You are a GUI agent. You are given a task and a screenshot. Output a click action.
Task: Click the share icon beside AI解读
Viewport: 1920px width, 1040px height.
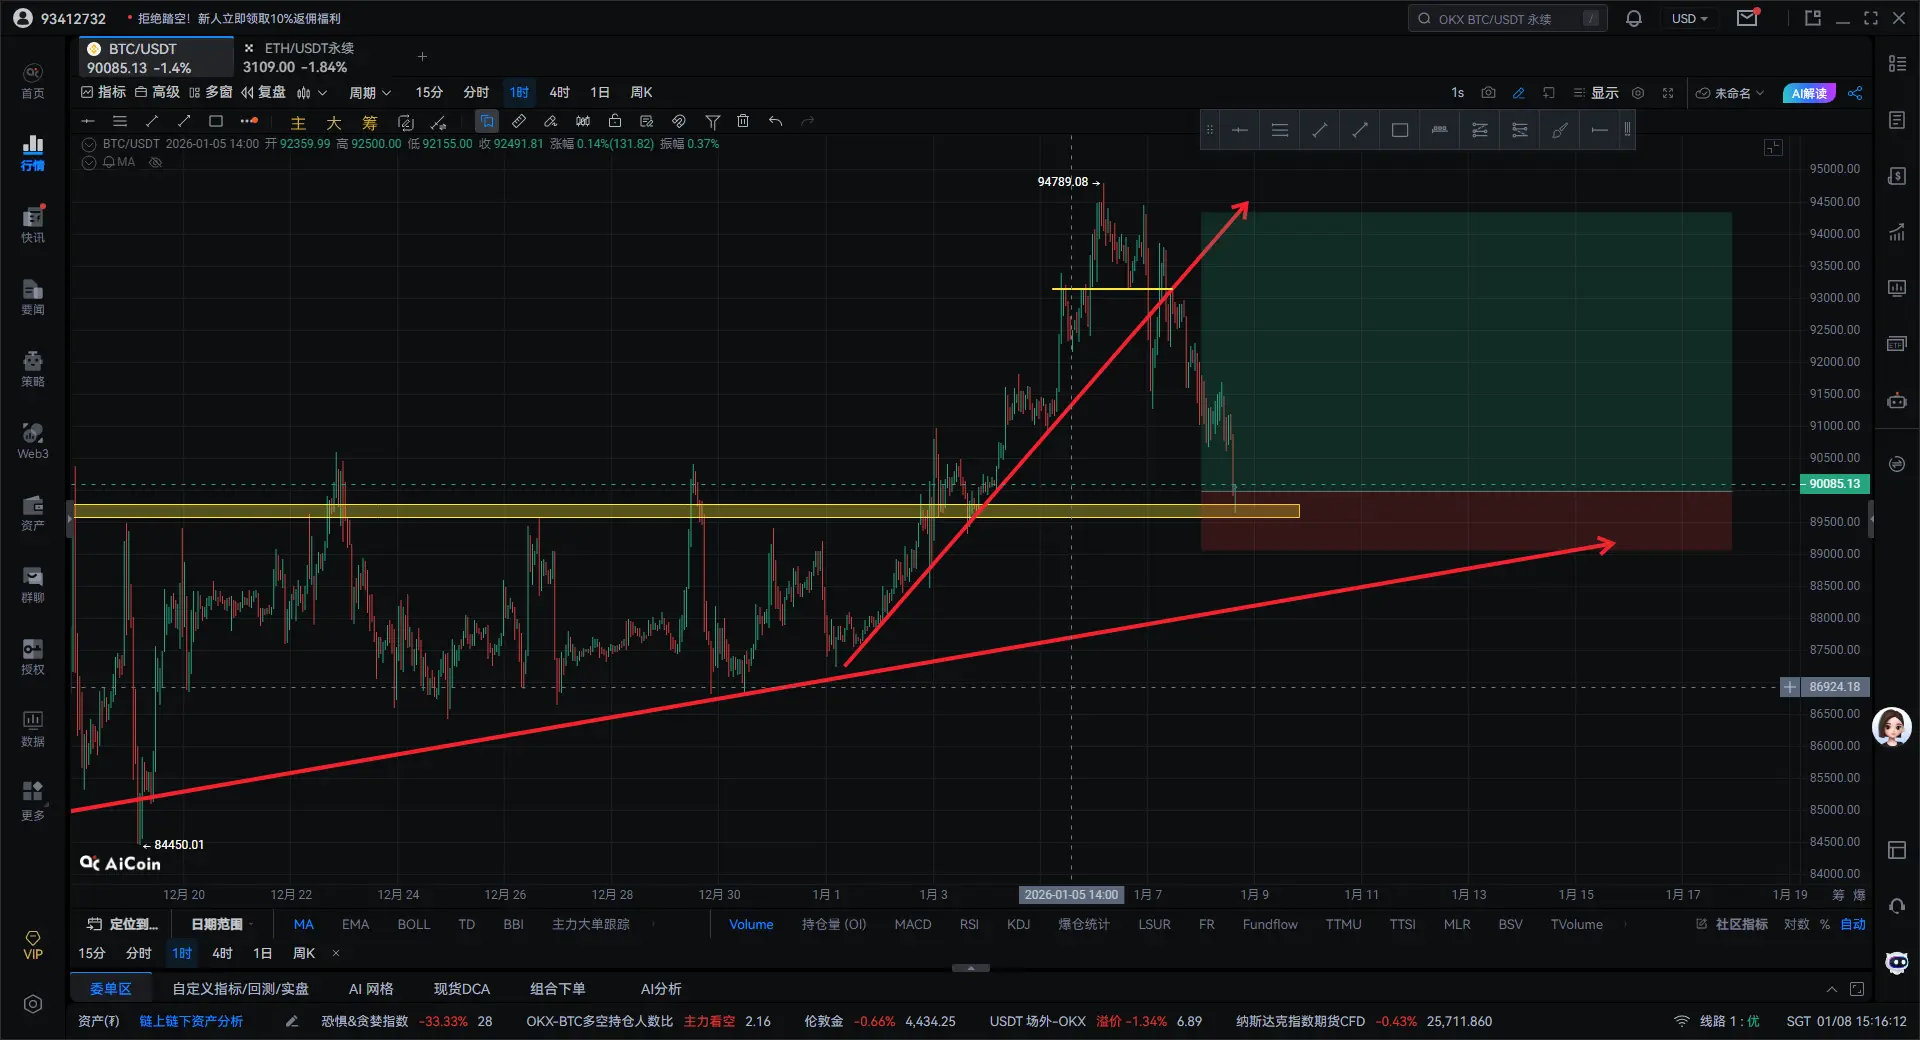pos(1855,93)
